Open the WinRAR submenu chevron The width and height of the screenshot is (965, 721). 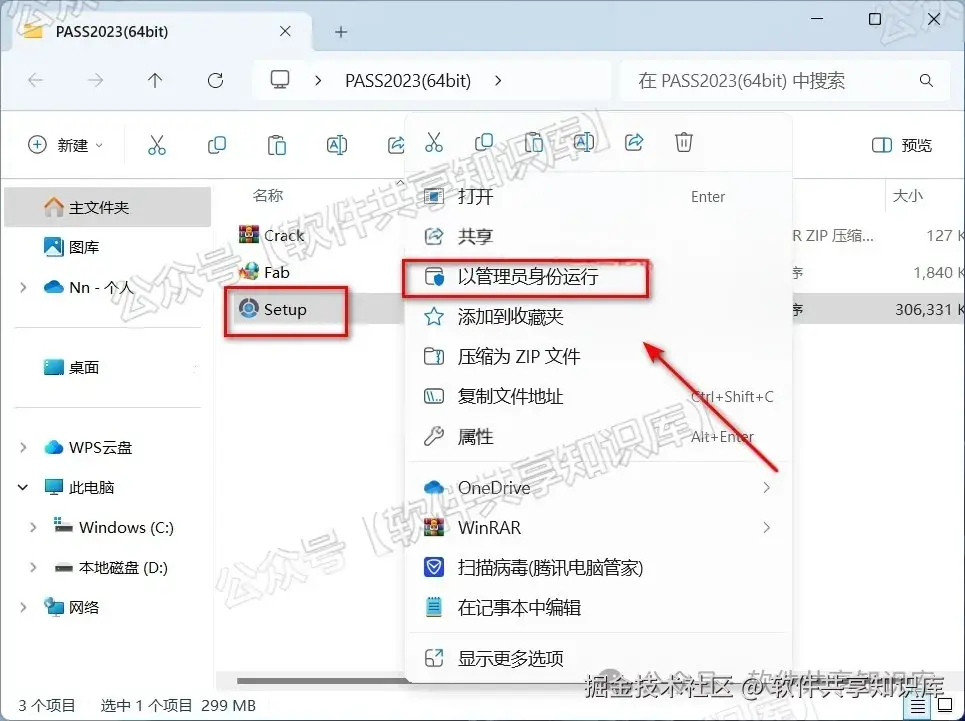768,527
